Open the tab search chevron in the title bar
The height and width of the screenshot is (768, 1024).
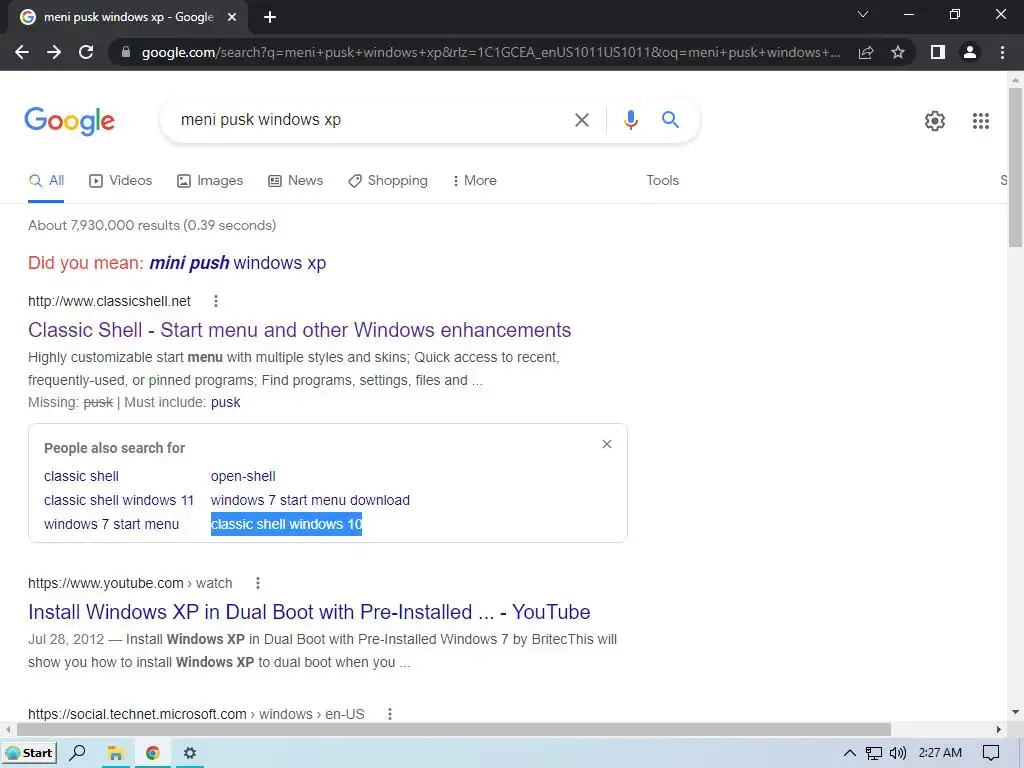click(863, 14)
